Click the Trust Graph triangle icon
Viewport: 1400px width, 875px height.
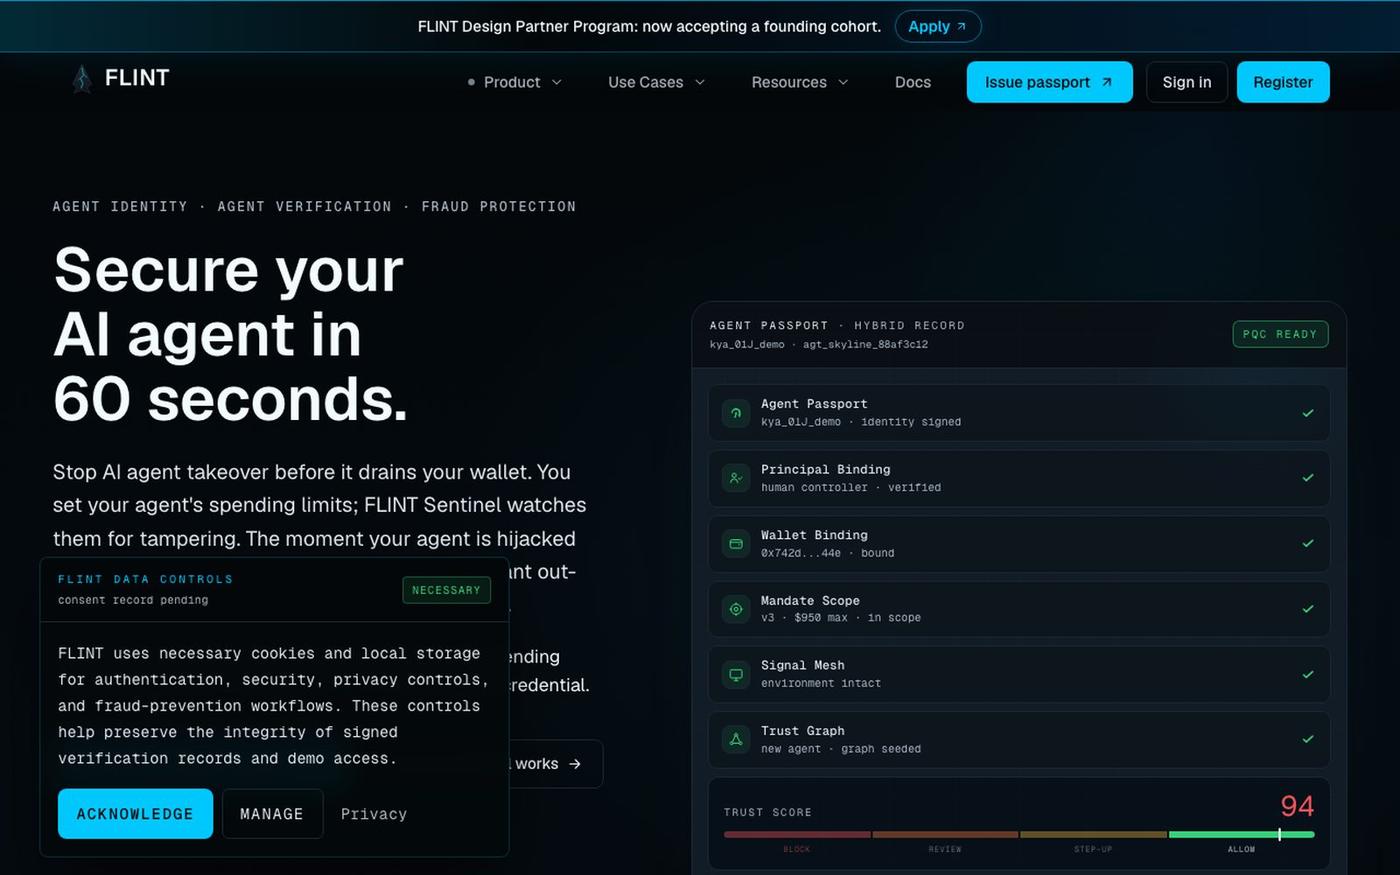(x=736, y=739)
